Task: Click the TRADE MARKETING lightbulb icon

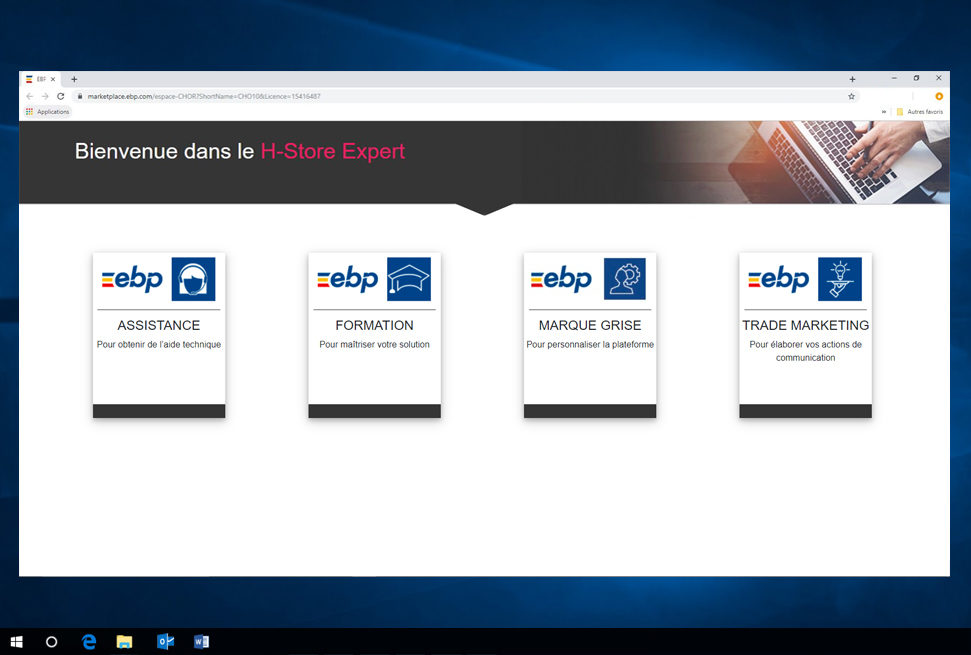Action: (x=840, y=279)
